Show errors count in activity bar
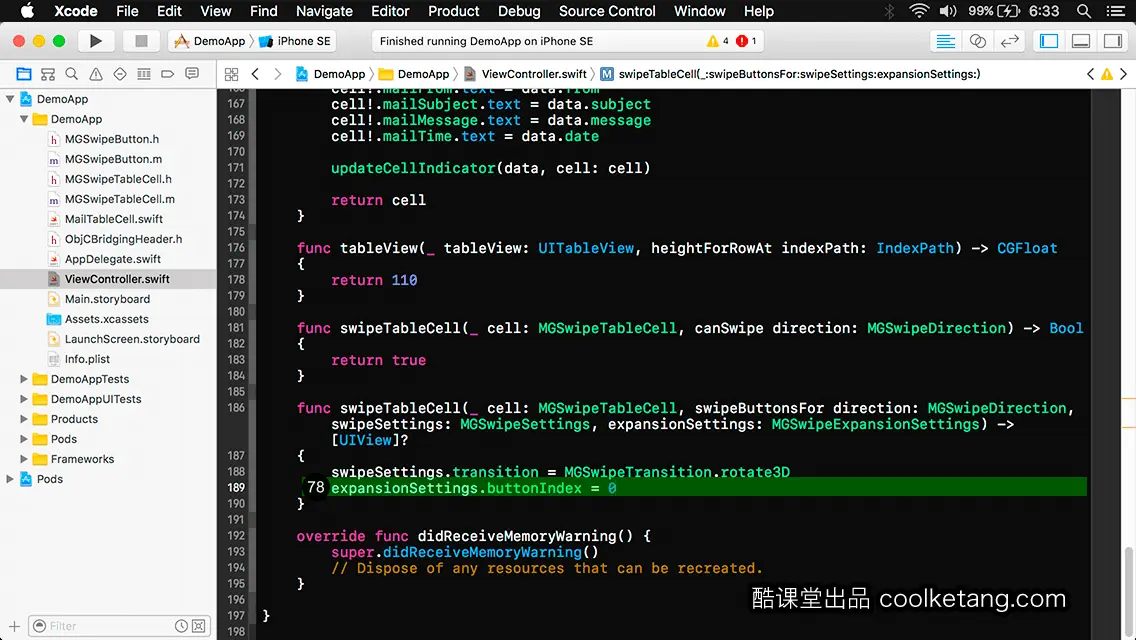This screenshot has height=640, width=1136. (x=746, y=41)
